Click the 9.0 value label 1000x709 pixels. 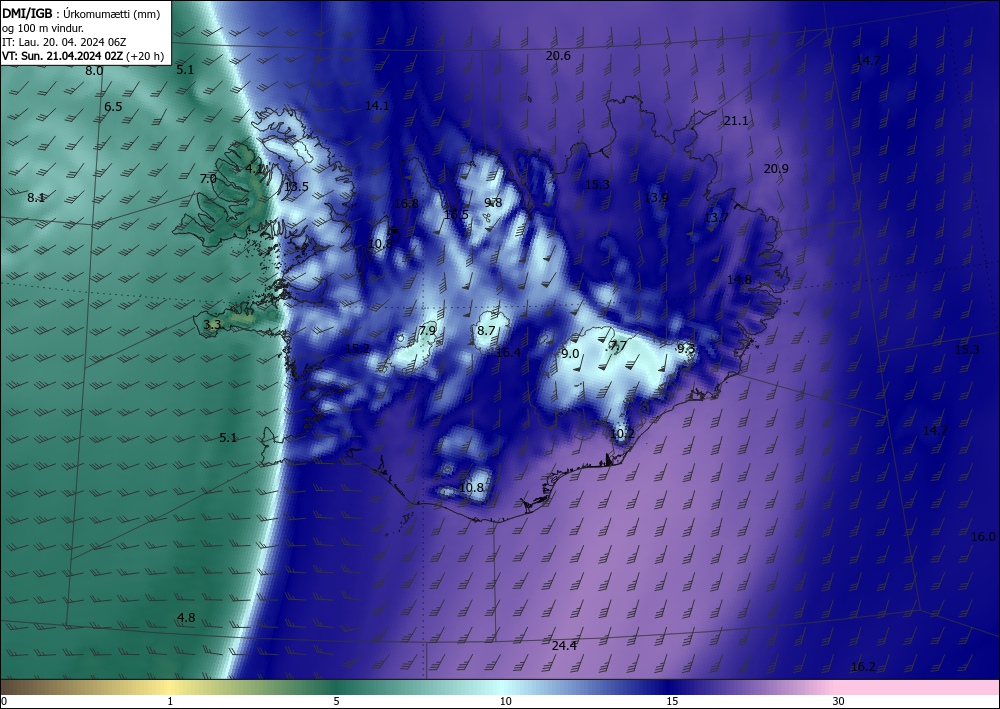[570, 354]
